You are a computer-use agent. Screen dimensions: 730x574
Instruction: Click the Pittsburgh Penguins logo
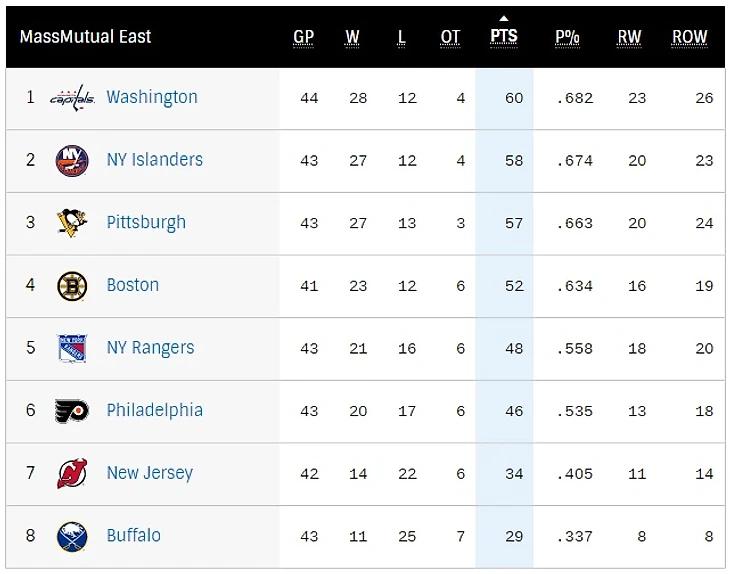[72, 223]
